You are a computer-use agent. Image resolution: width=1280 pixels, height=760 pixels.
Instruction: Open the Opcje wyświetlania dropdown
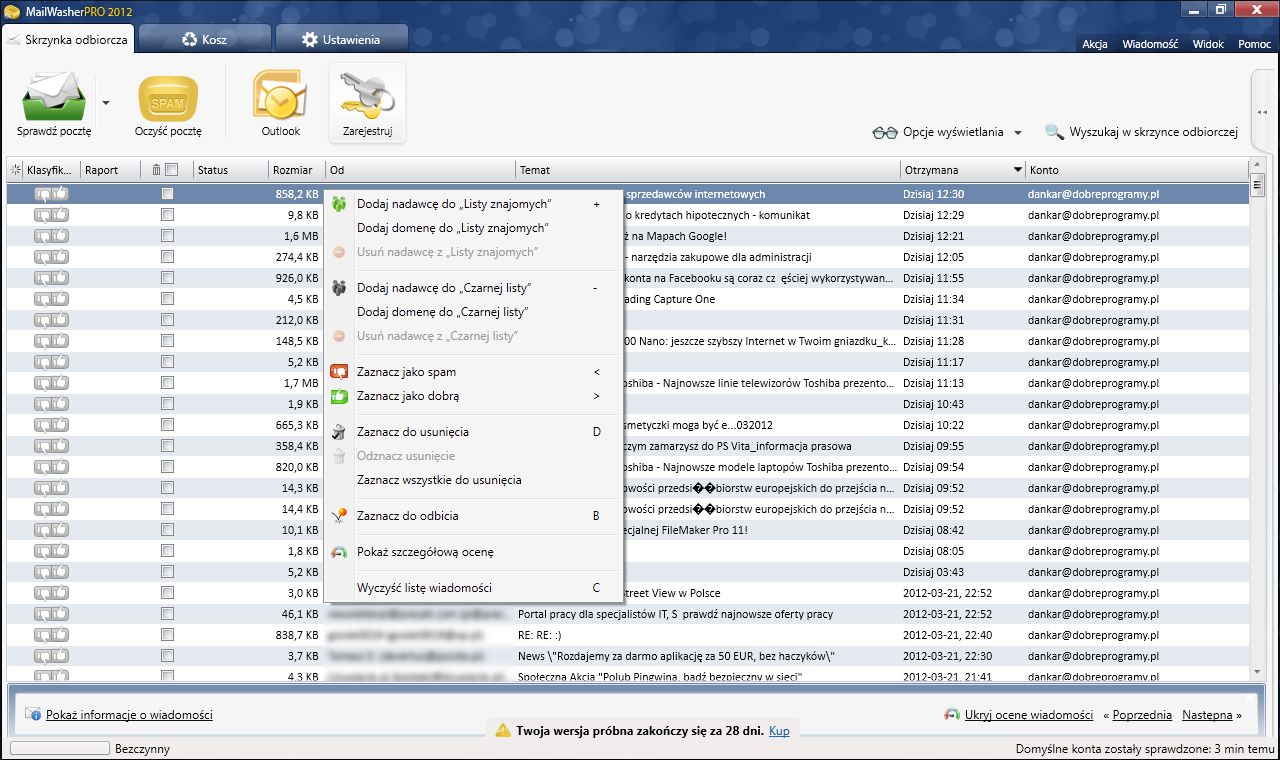pyautogui.click(x=948, y=132)
